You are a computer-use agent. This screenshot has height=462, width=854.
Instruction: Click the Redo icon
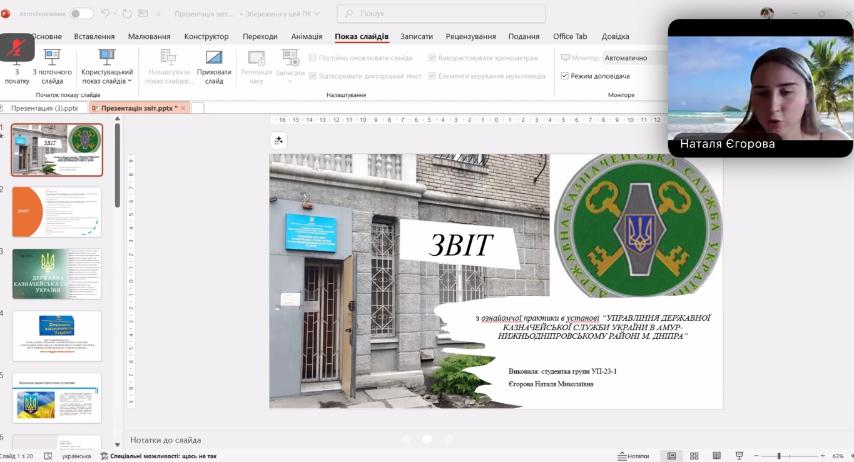[x=127, y=14]
